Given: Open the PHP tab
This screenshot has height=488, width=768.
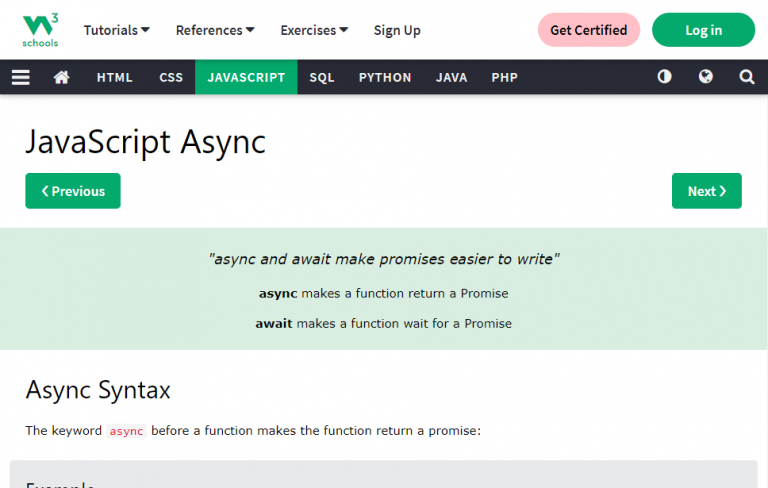Looking at the screenshot, I should pyautogui.click(x=504, y=77).
